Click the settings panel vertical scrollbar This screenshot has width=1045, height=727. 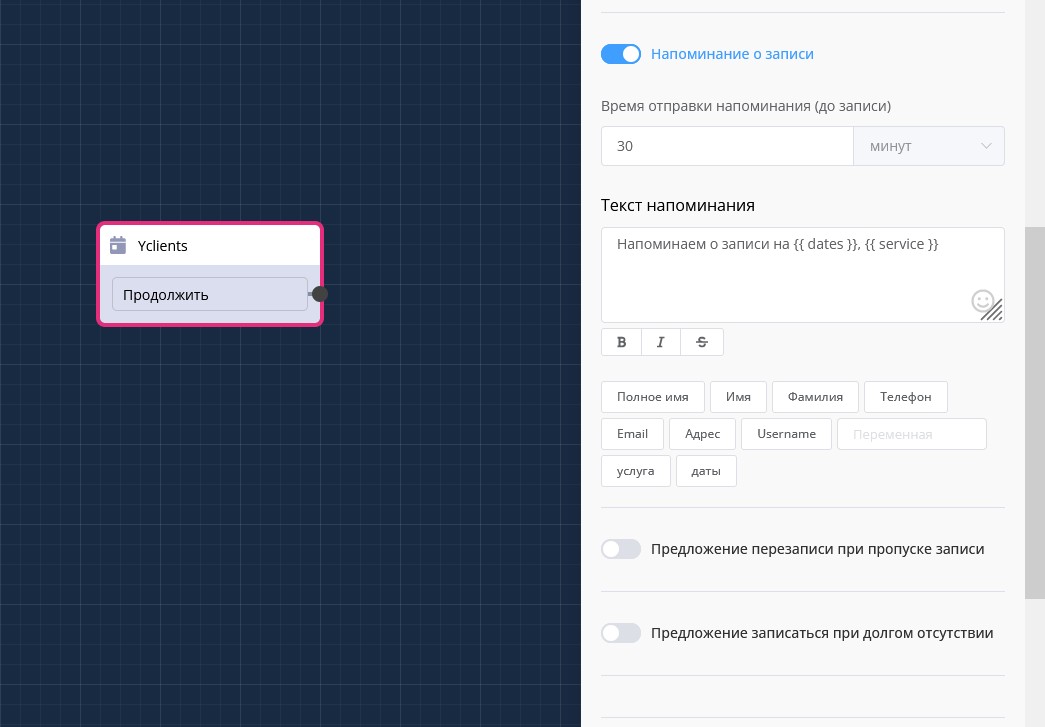coord(1034,410)
